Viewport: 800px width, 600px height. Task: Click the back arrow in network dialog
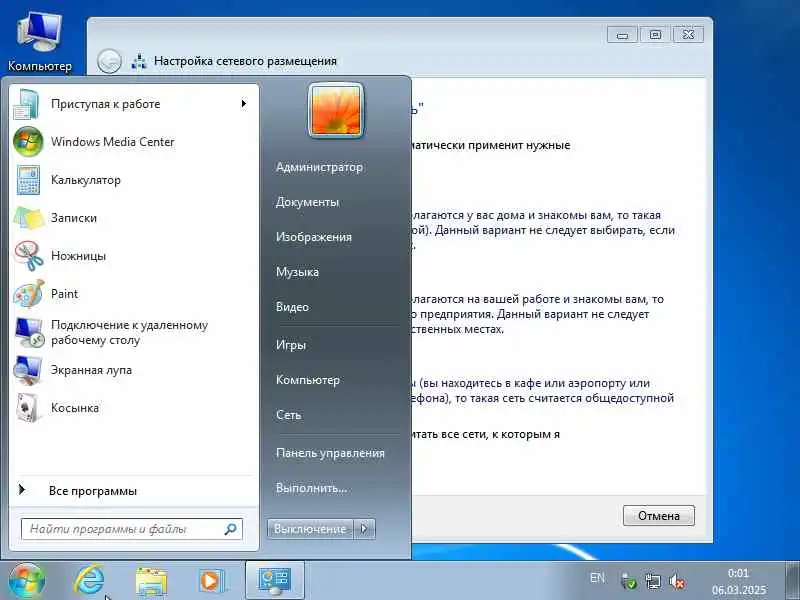(109, 61)
